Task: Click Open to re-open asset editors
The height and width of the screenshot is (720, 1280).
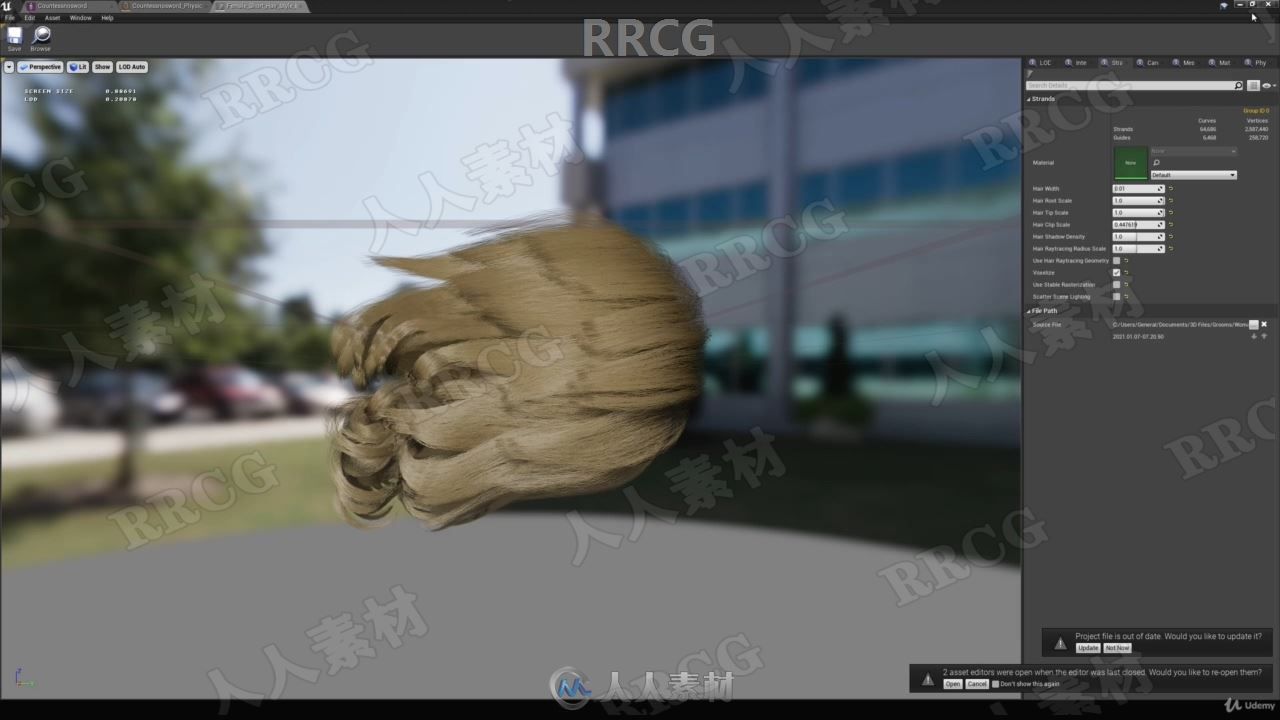Action: [x=953, y=684]
